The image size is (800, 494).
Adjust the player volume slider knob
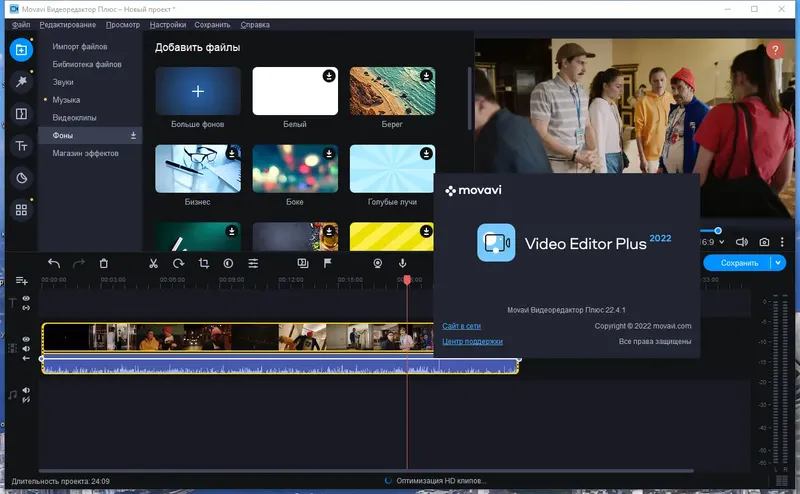[718, 231]
